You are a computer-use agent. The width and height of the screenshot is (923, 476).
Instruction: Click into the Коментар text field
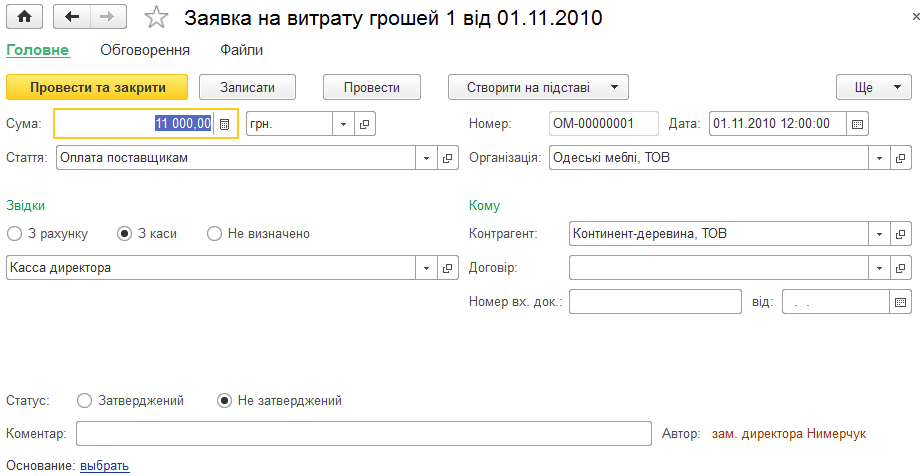364,434
